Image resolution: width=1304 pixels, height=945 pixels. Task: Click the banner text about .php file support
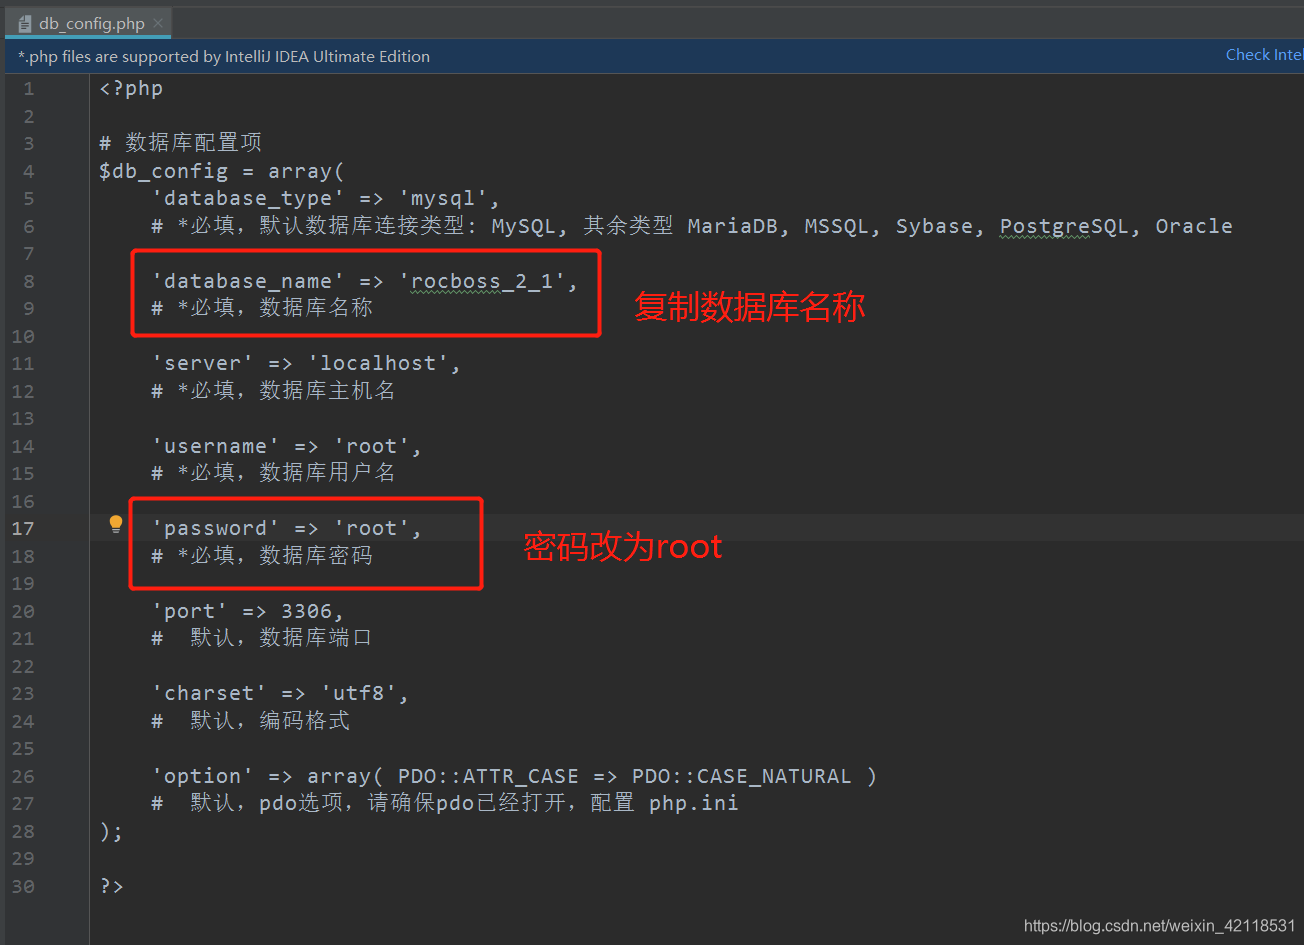pos(224,57)
